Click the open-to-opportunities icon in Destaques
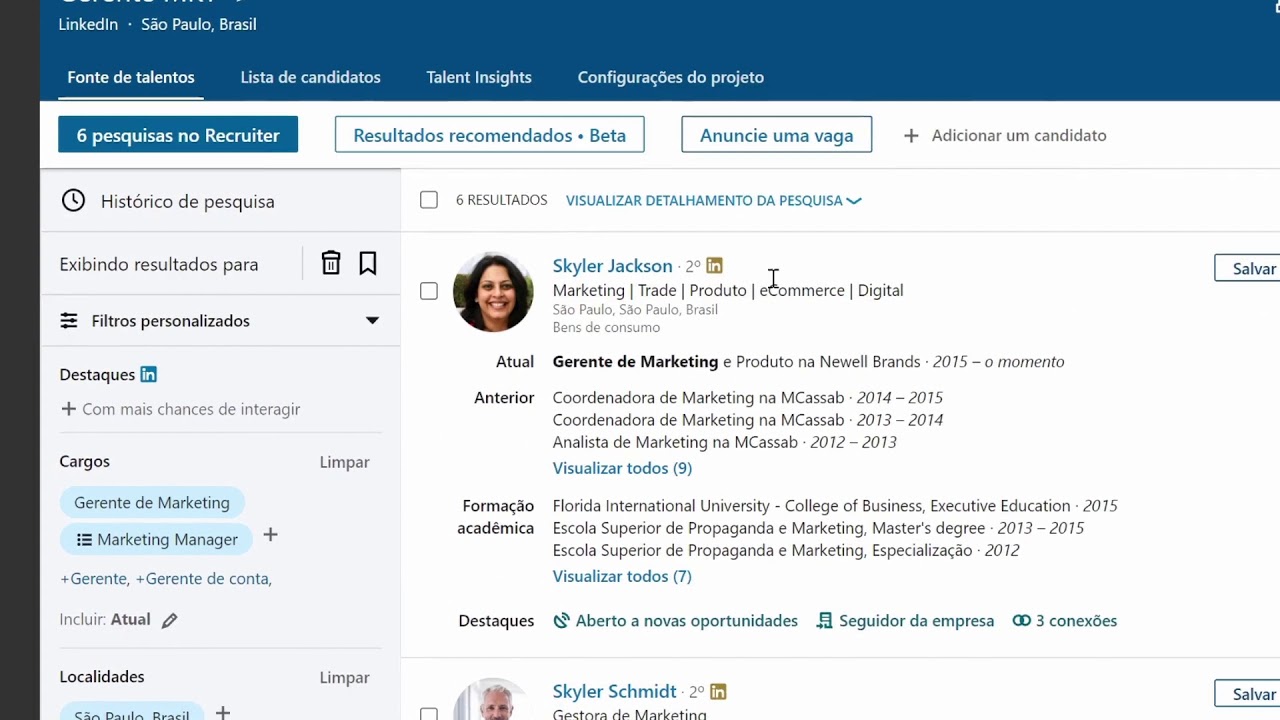The height and width of the screenshot is (720, 1280). coord(562,621)
